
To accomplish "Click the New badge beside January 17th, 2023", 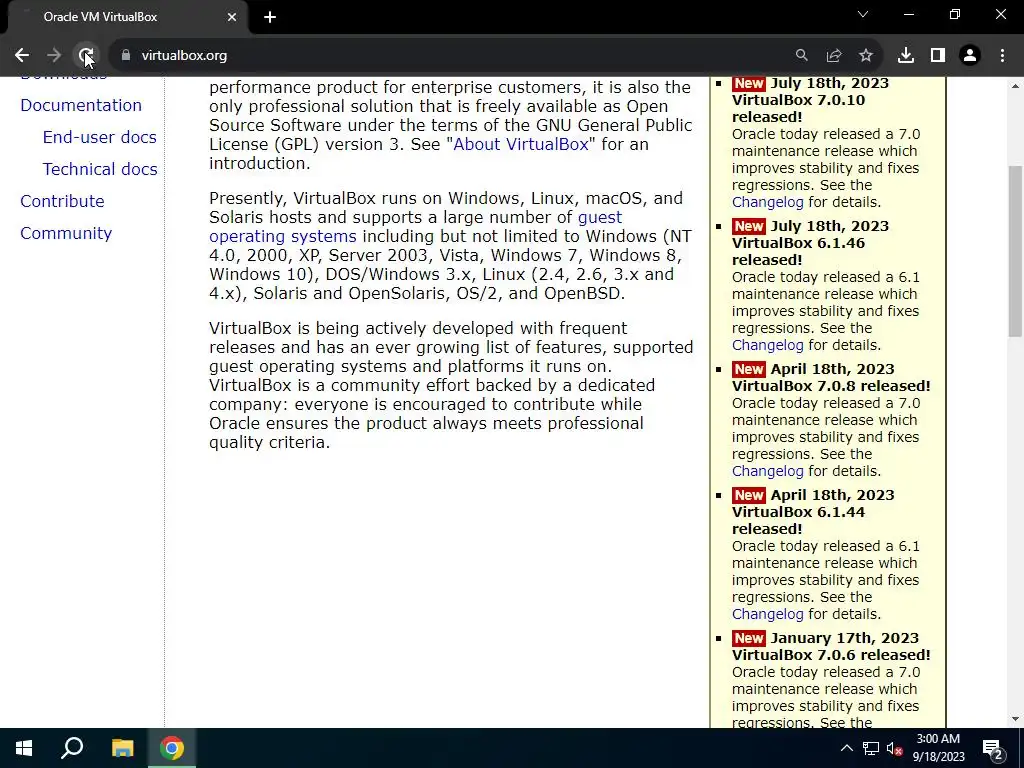I will point(748,639).
